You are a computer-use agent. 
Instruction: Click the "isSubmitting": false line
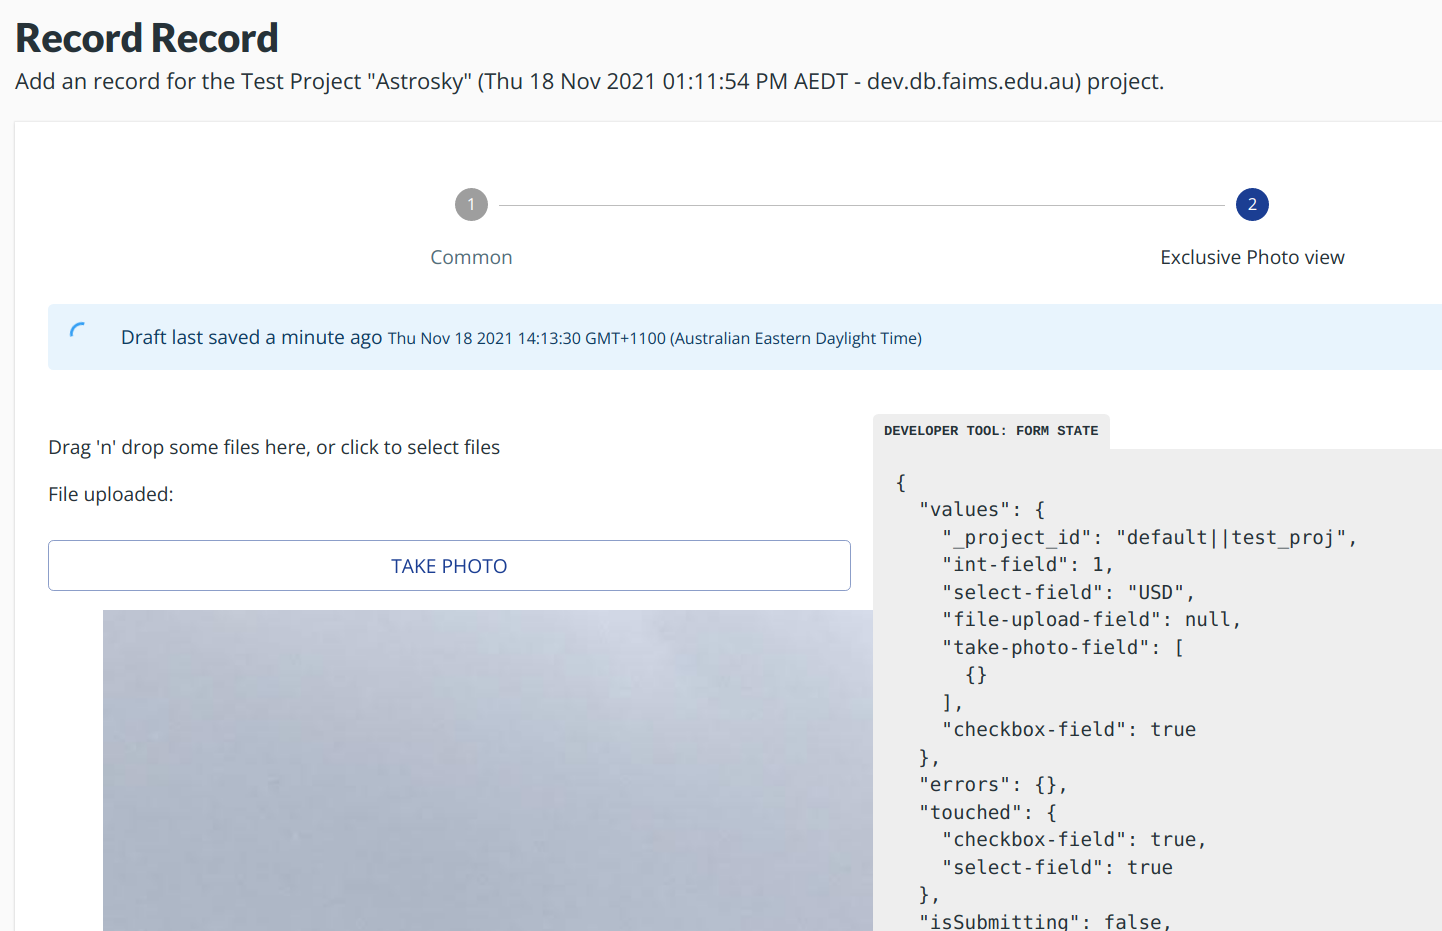(x=1045, y=921)
